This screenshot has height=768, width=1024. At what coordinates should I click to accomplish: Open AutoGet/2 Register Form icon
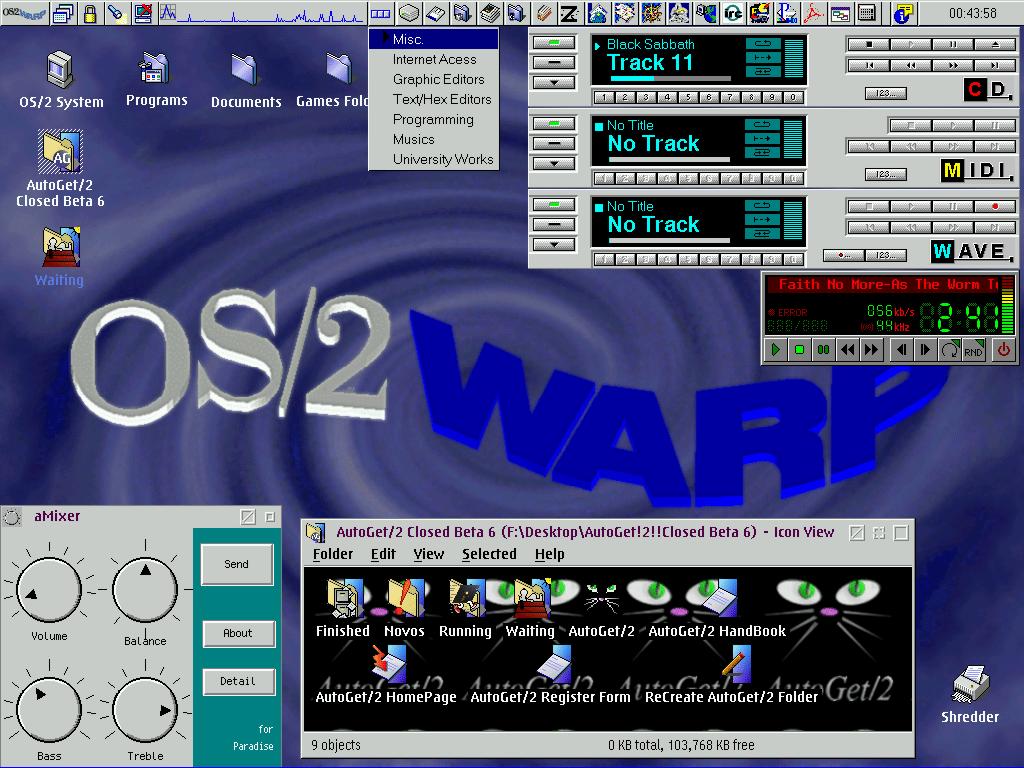click(551, 675)
